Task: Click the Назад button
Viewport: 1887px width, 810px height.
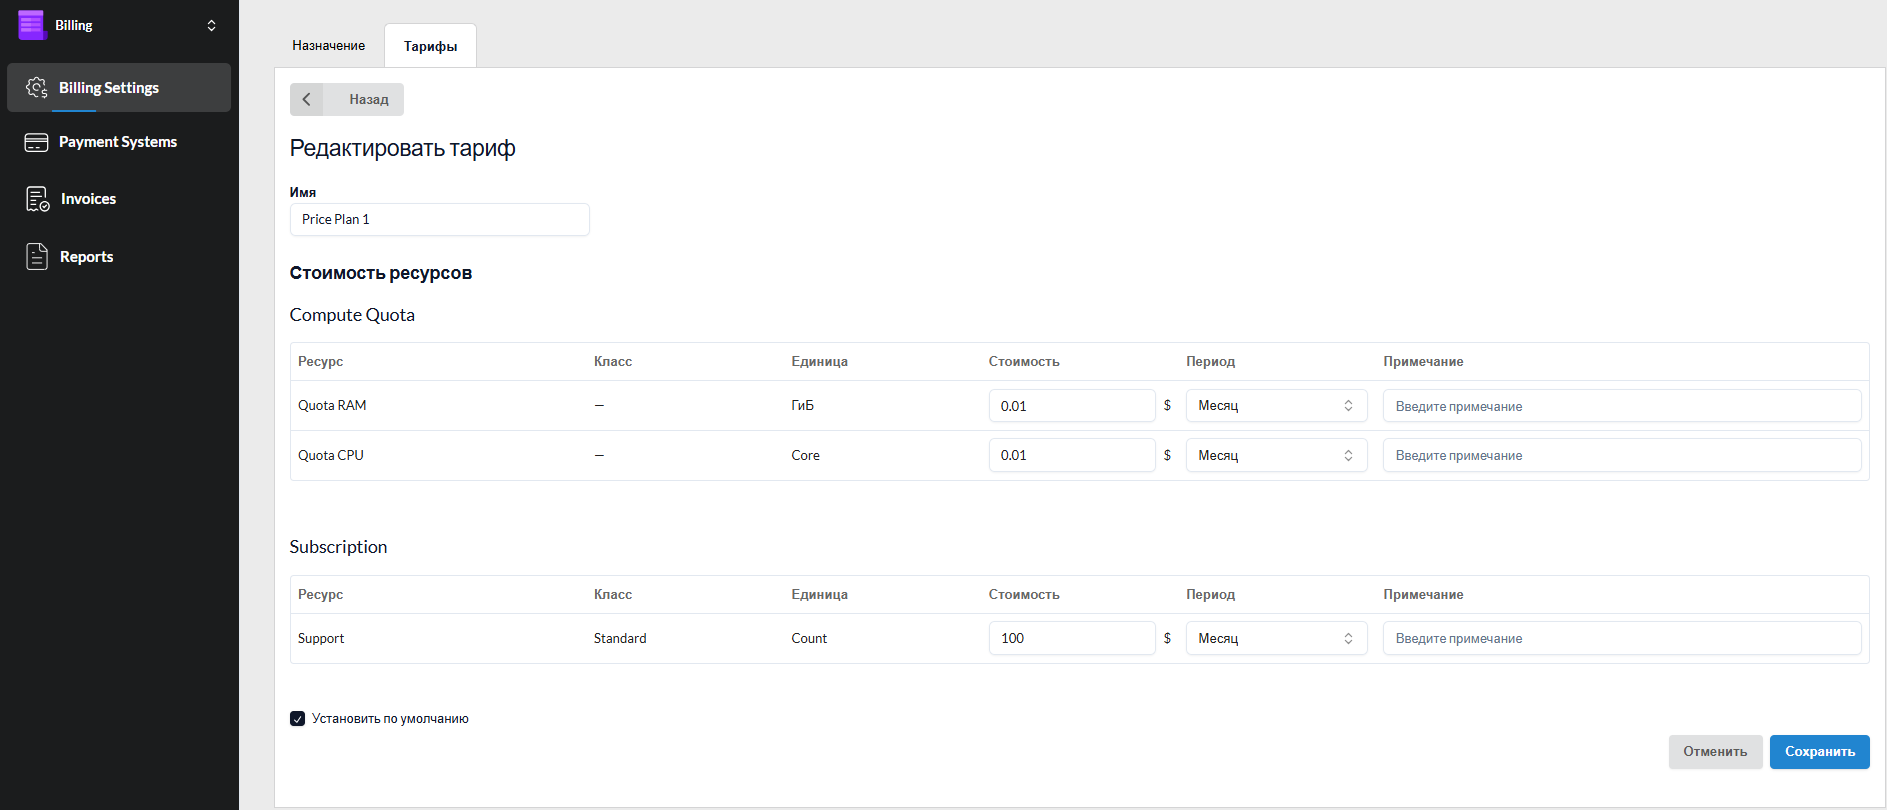Action: click(x=347, y=99)
